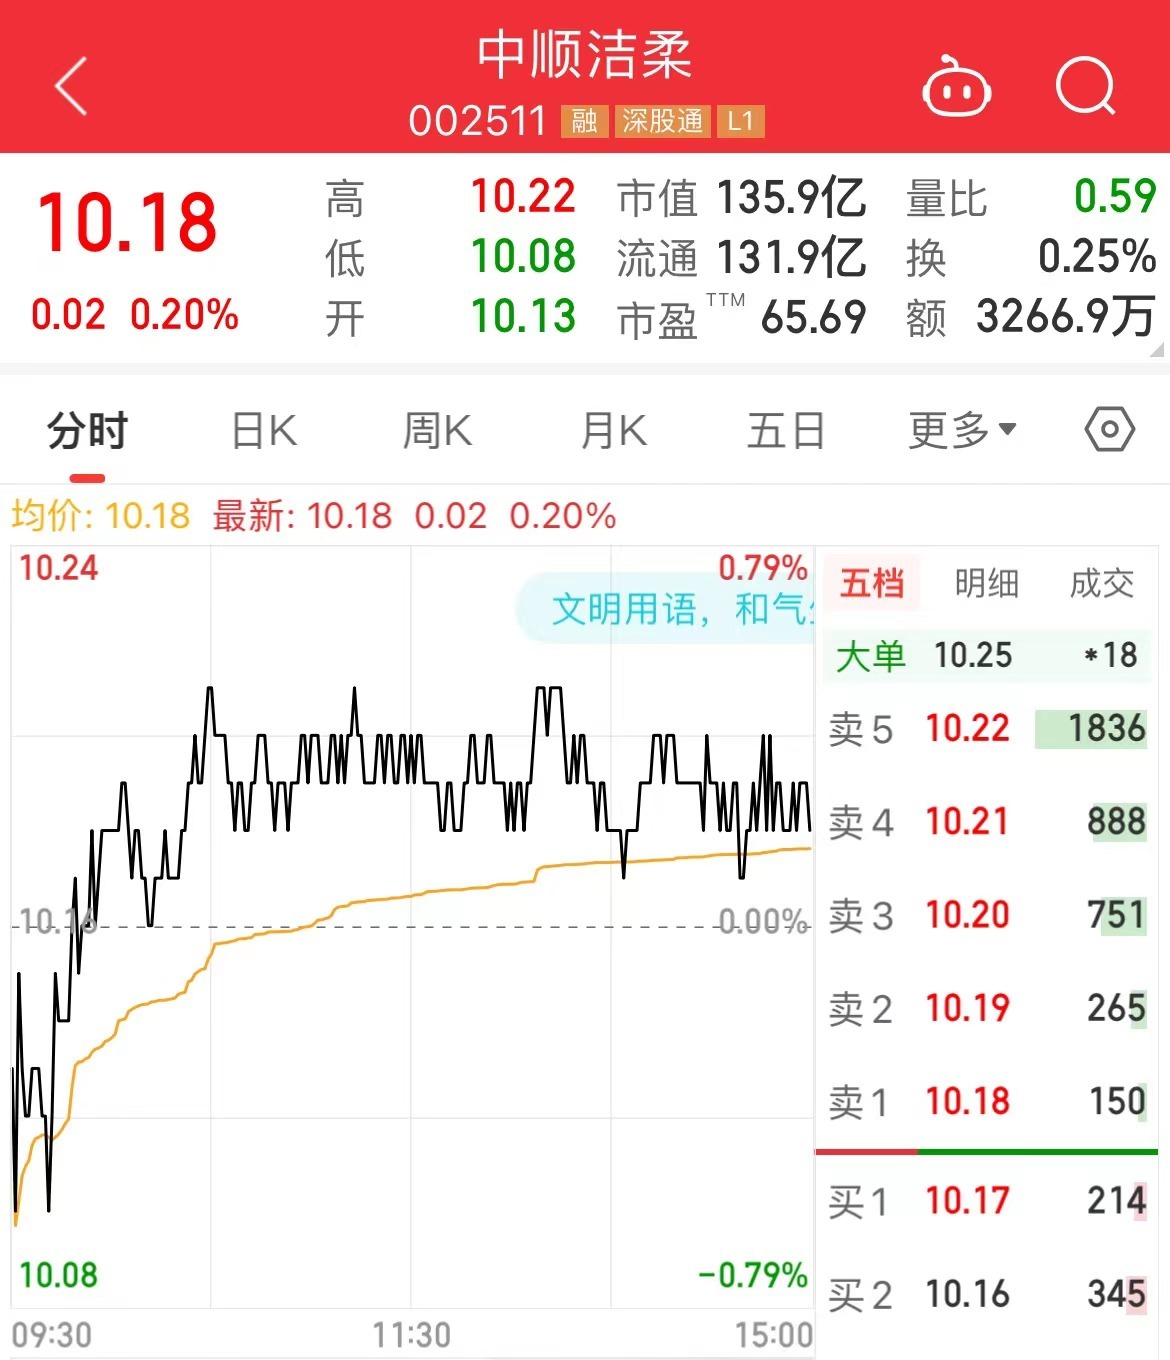Switch to the 日K tab
This screenshot has height=1360, width=1170.
click(x=264, y=431)
